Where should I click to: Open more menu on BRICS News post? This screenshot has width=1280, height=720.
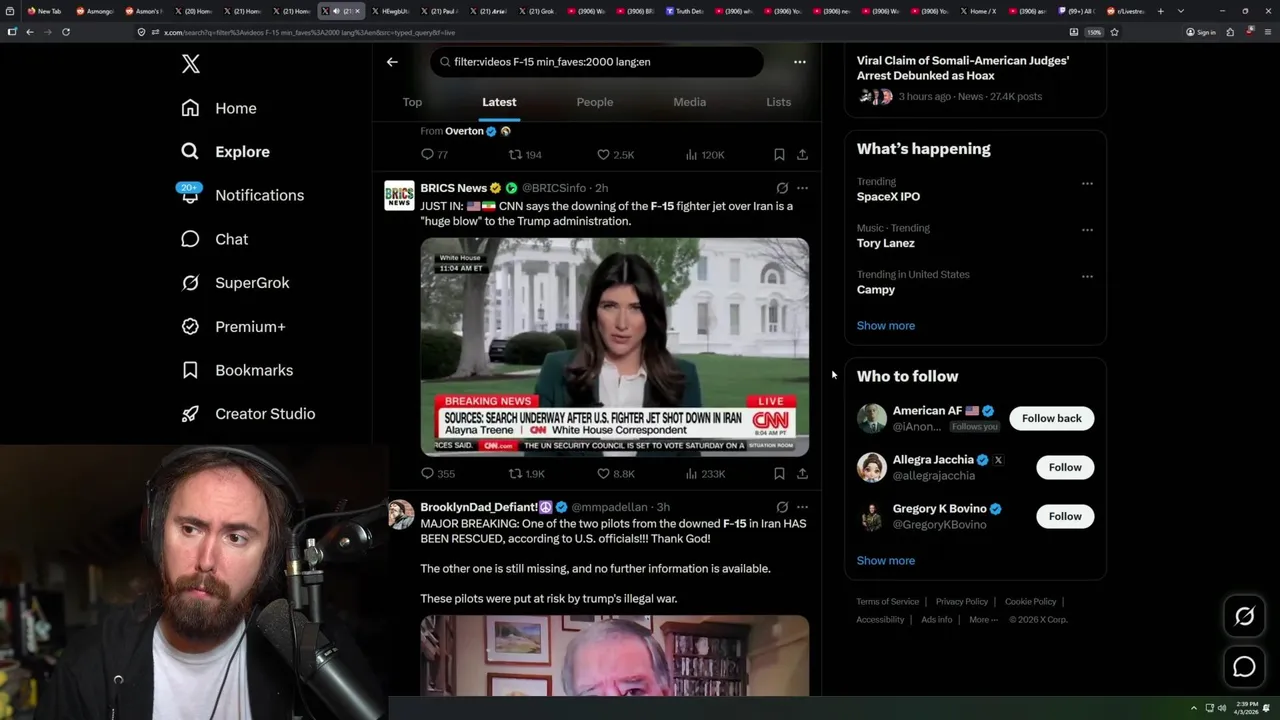[802, 188]
